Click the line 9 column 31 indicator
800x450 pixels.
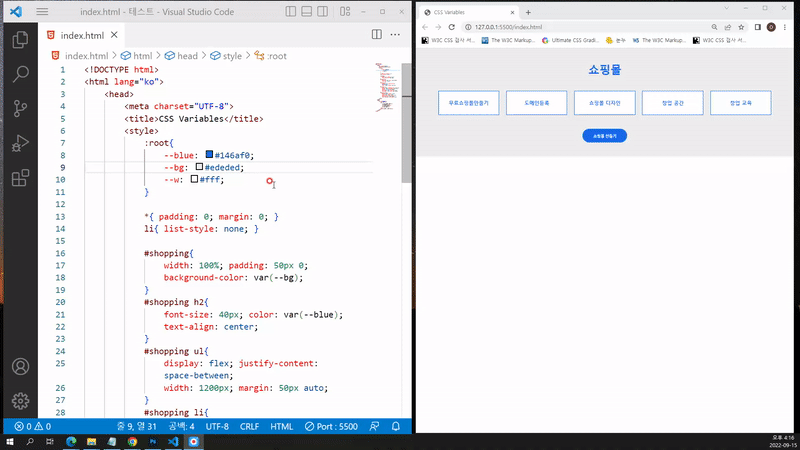tap(137, 427)
